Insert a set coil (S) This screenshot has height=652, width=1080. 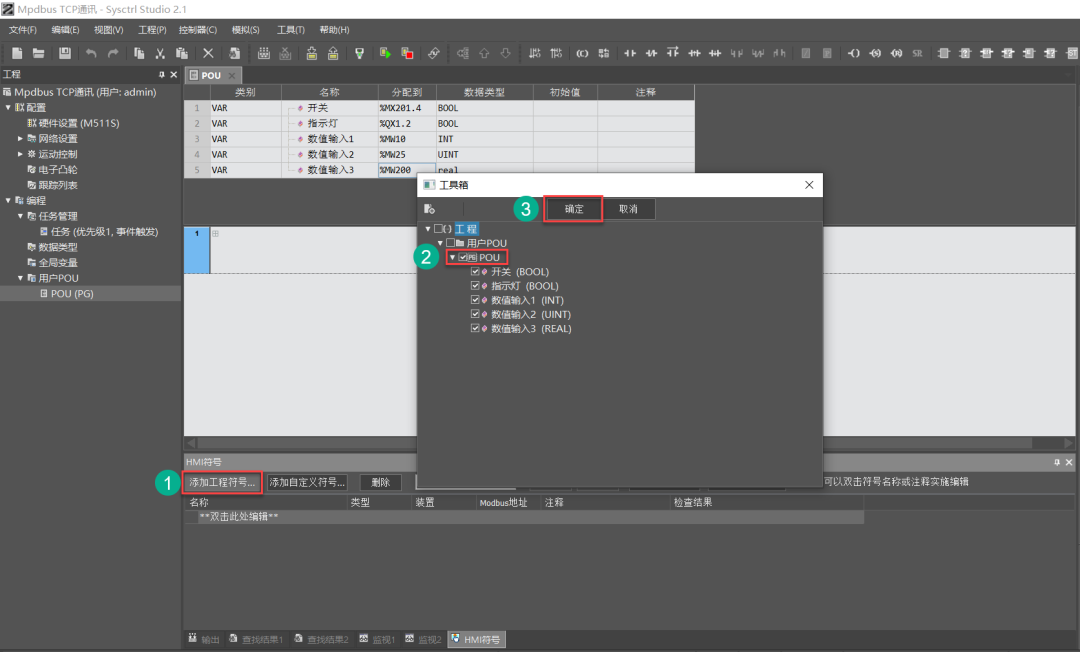coord(875,53)
